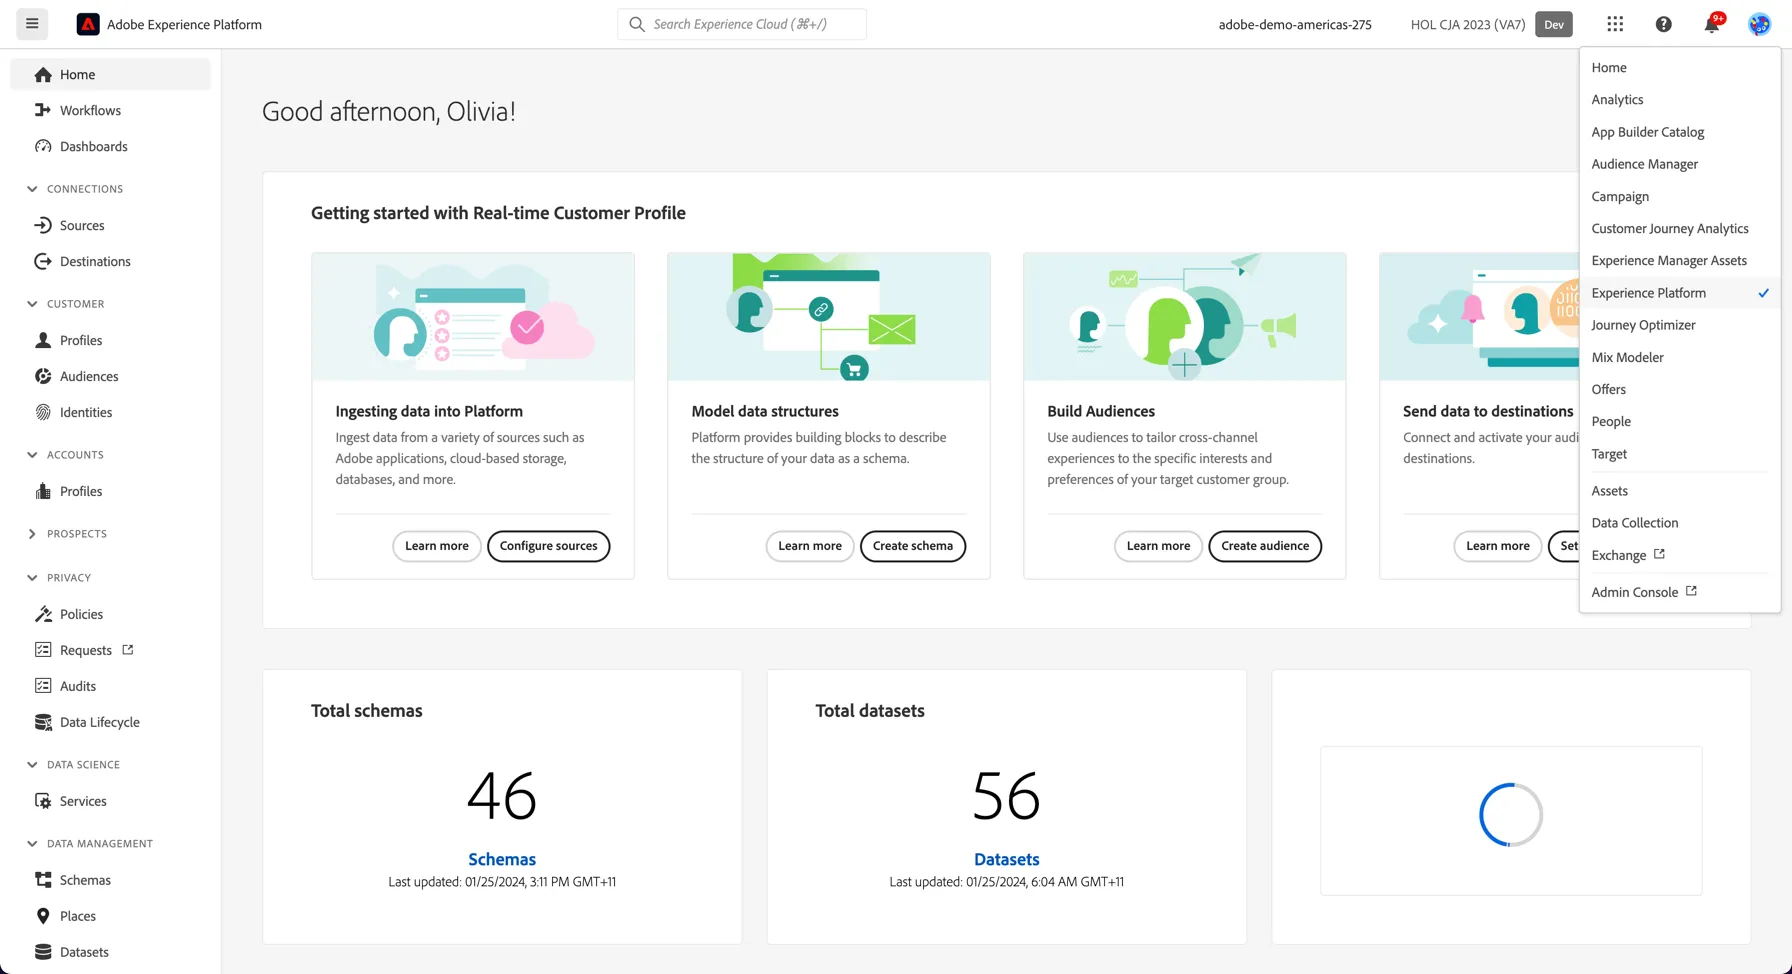Viewport: 1792px width, 974px height.
Task: Click the Create audience button
Action: pos(1265,546)
